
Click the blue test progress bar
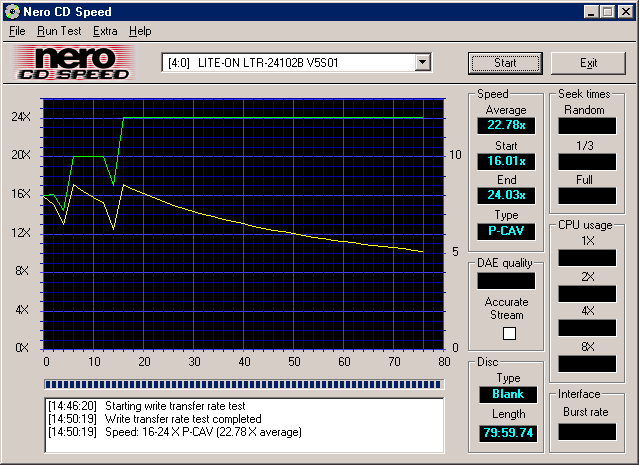[243, 384]
